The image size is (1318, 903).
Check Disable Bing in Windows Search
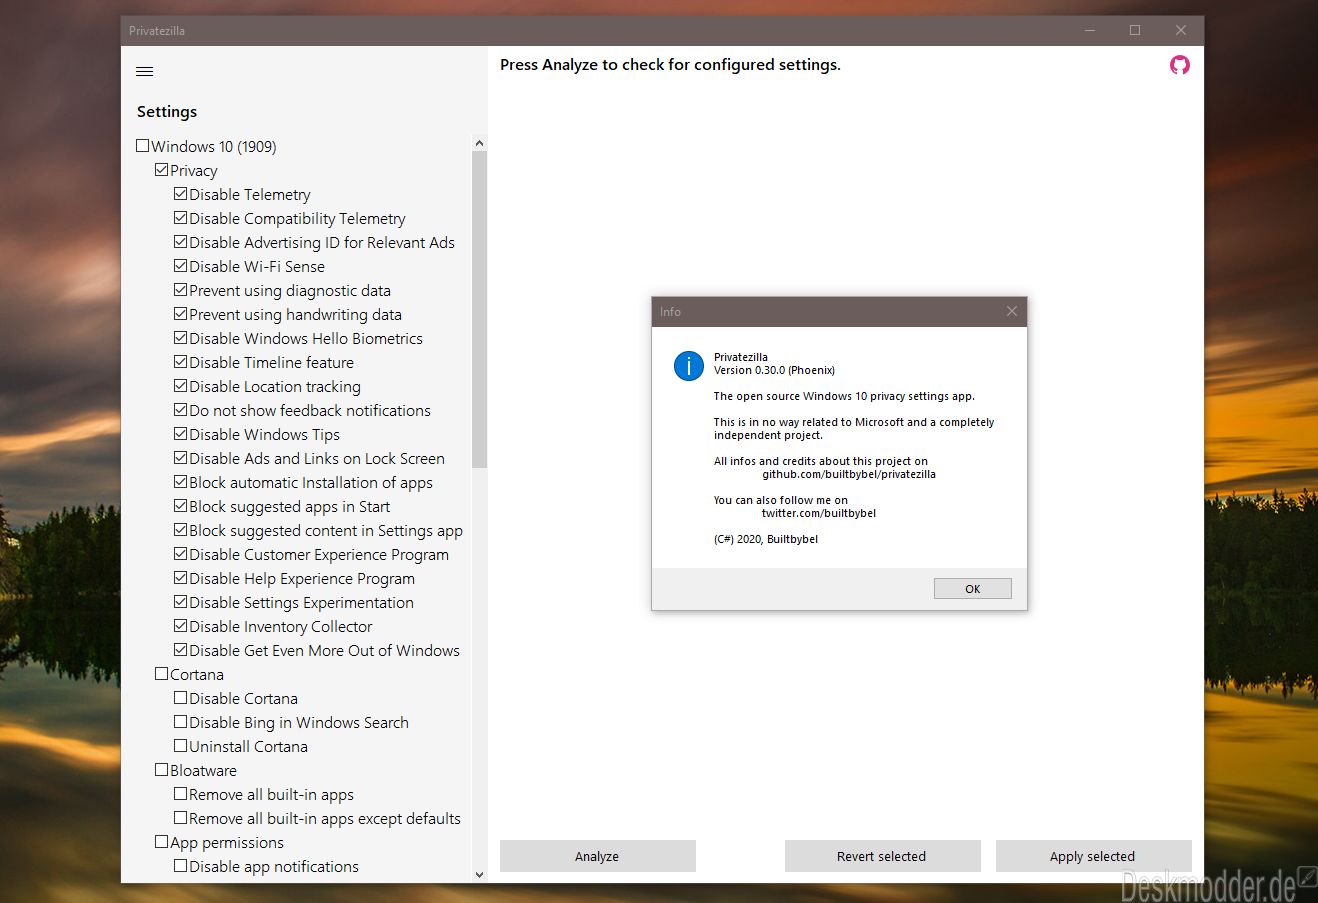click(x=181, y=722)
